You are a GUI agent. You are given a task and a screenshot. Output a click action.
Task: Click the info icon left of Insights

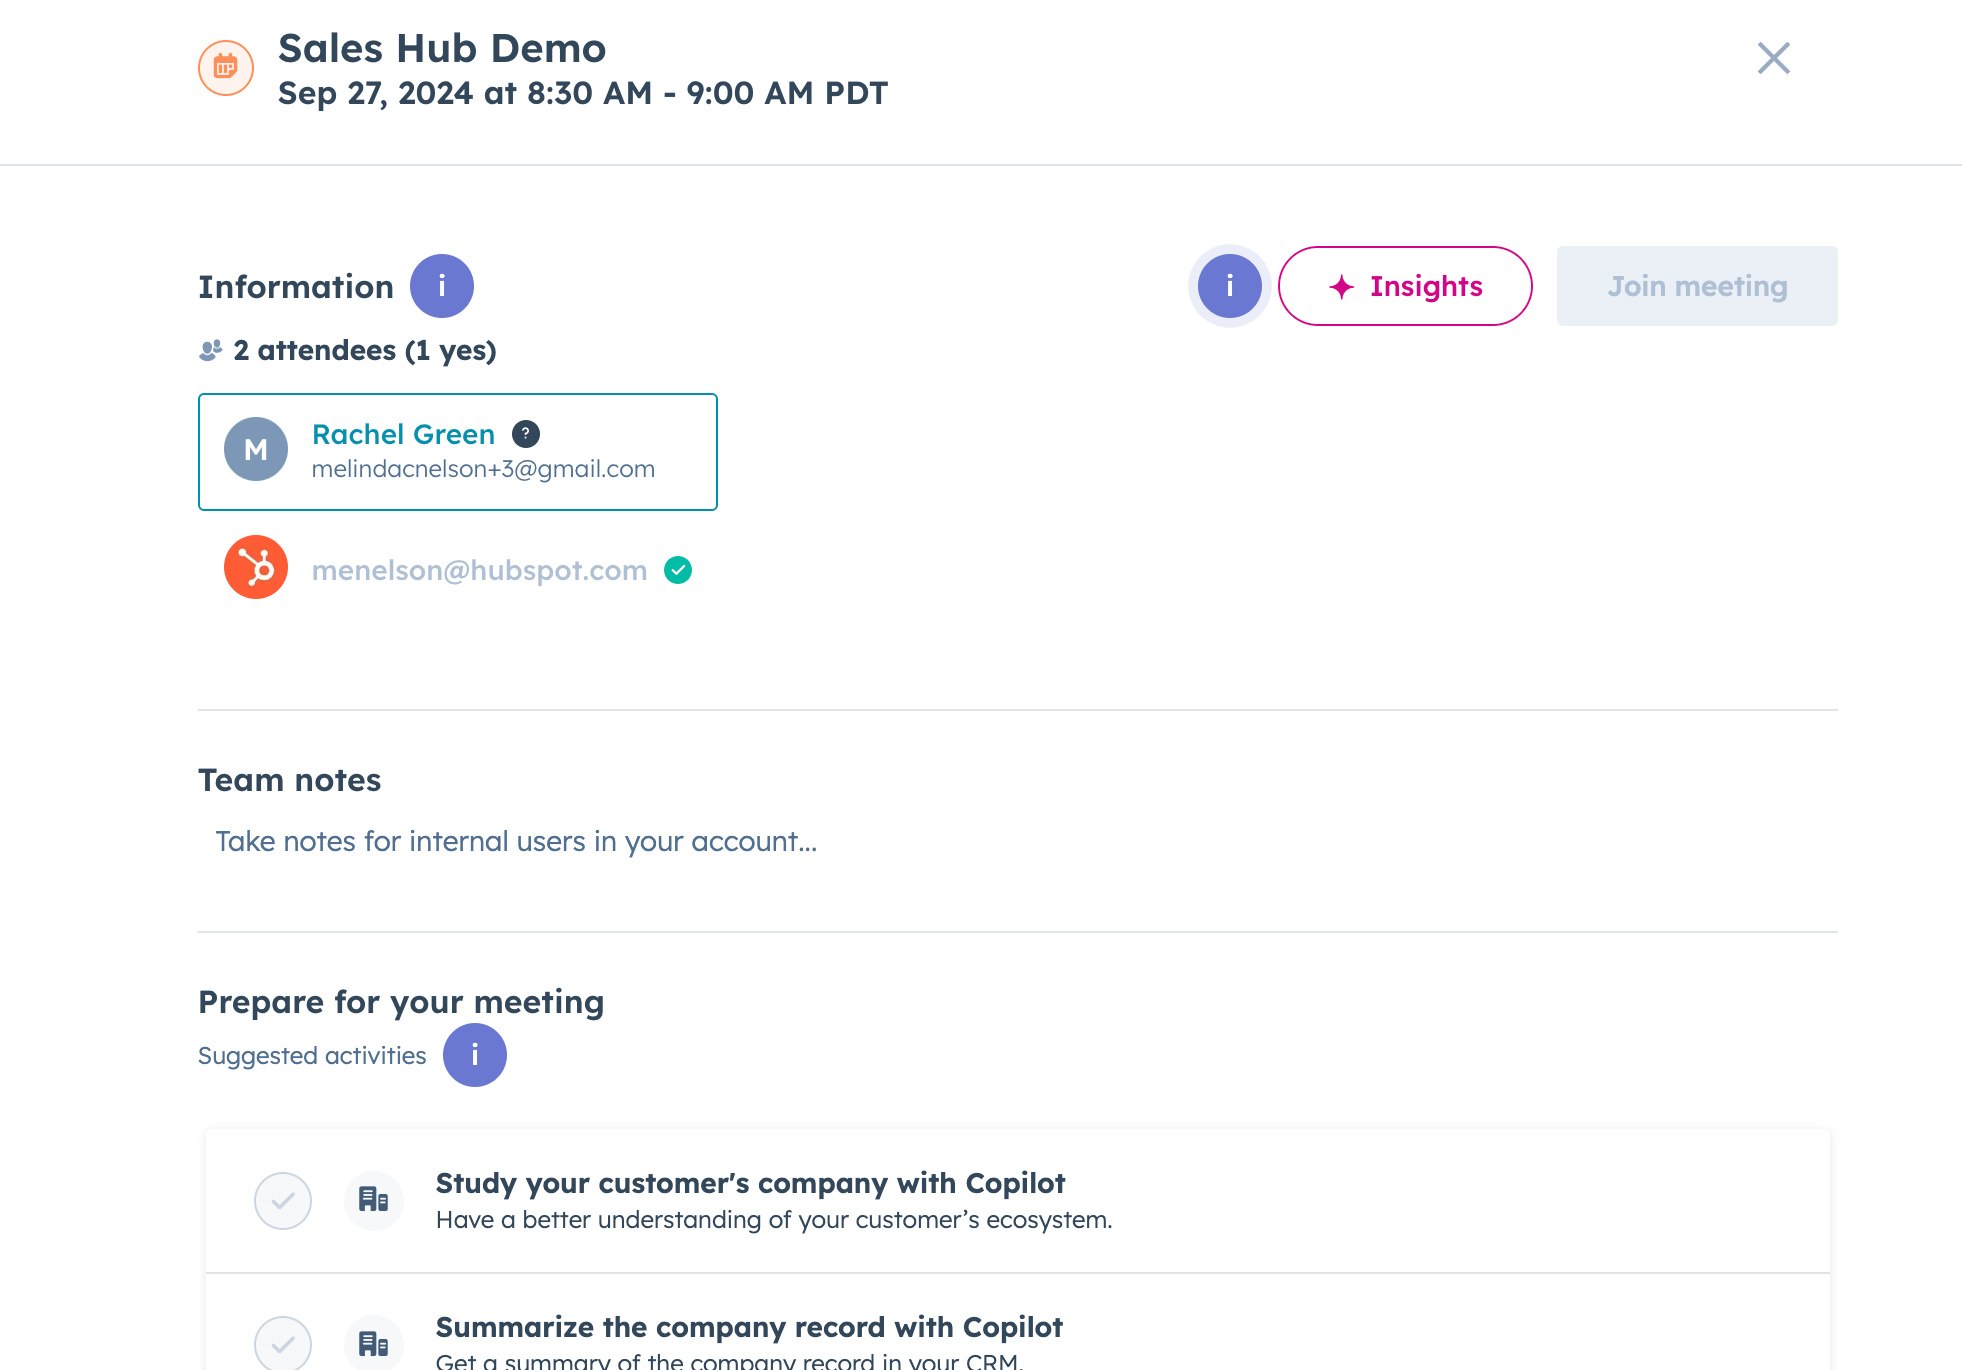(1229, 286)
